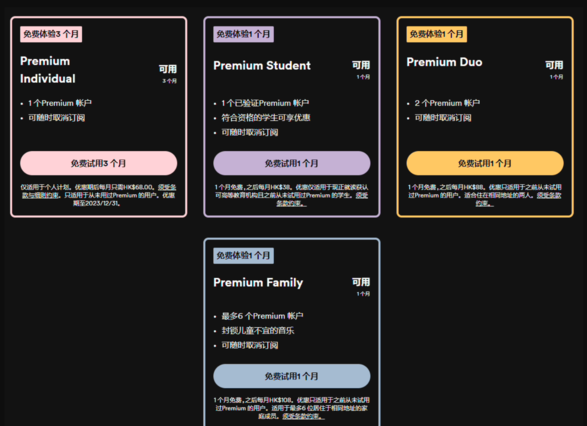Click 符合资格的学生可享优惠 feature in Student card
This screenshot has width=587, height=426.
[x=266, y=118]
